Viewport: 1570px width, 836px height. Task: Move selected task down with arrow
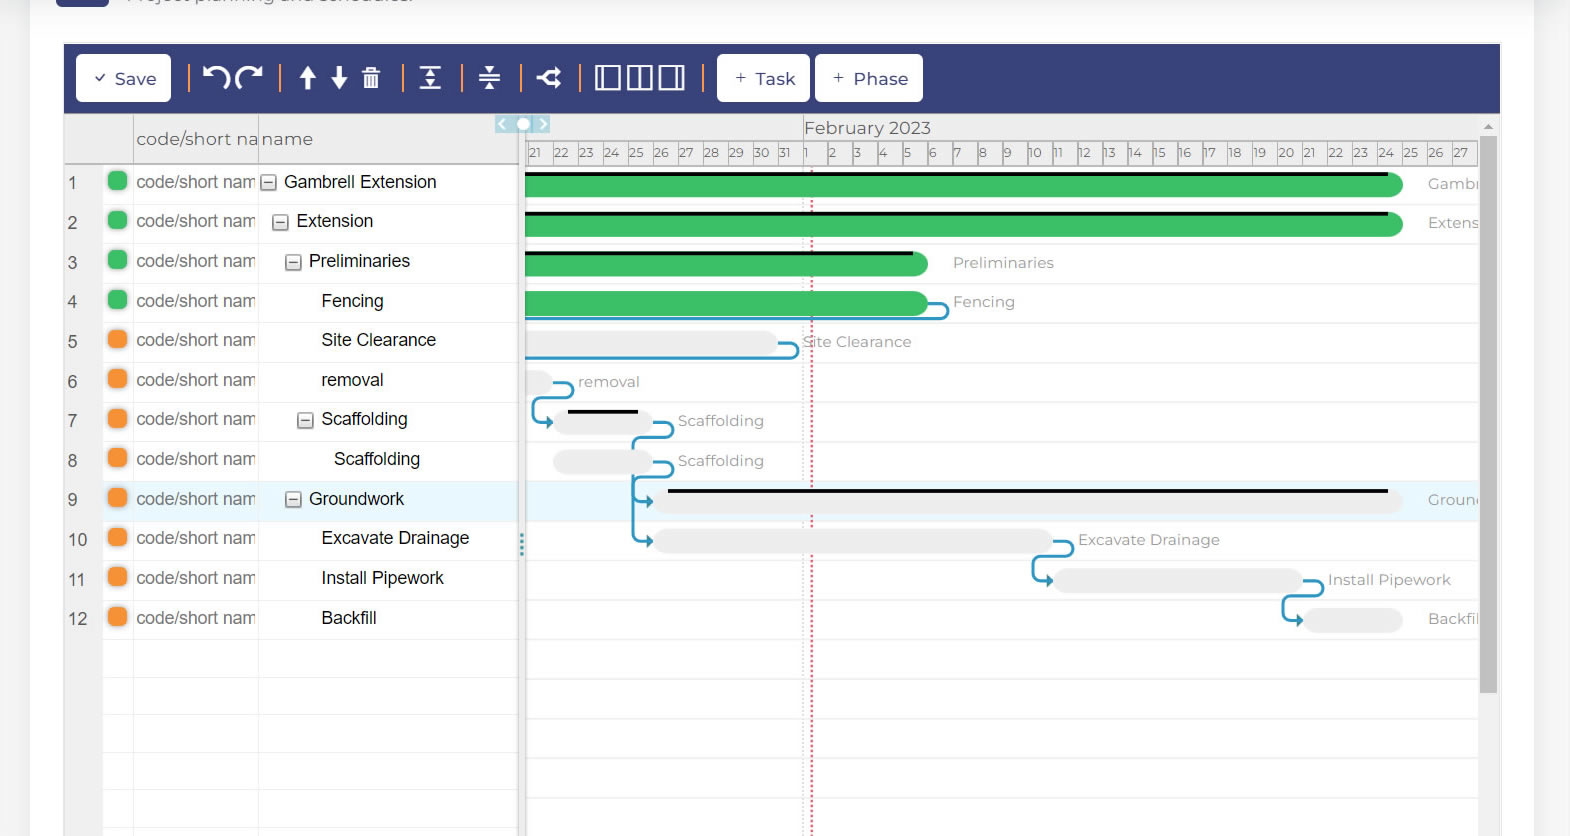tap(339, 78)
